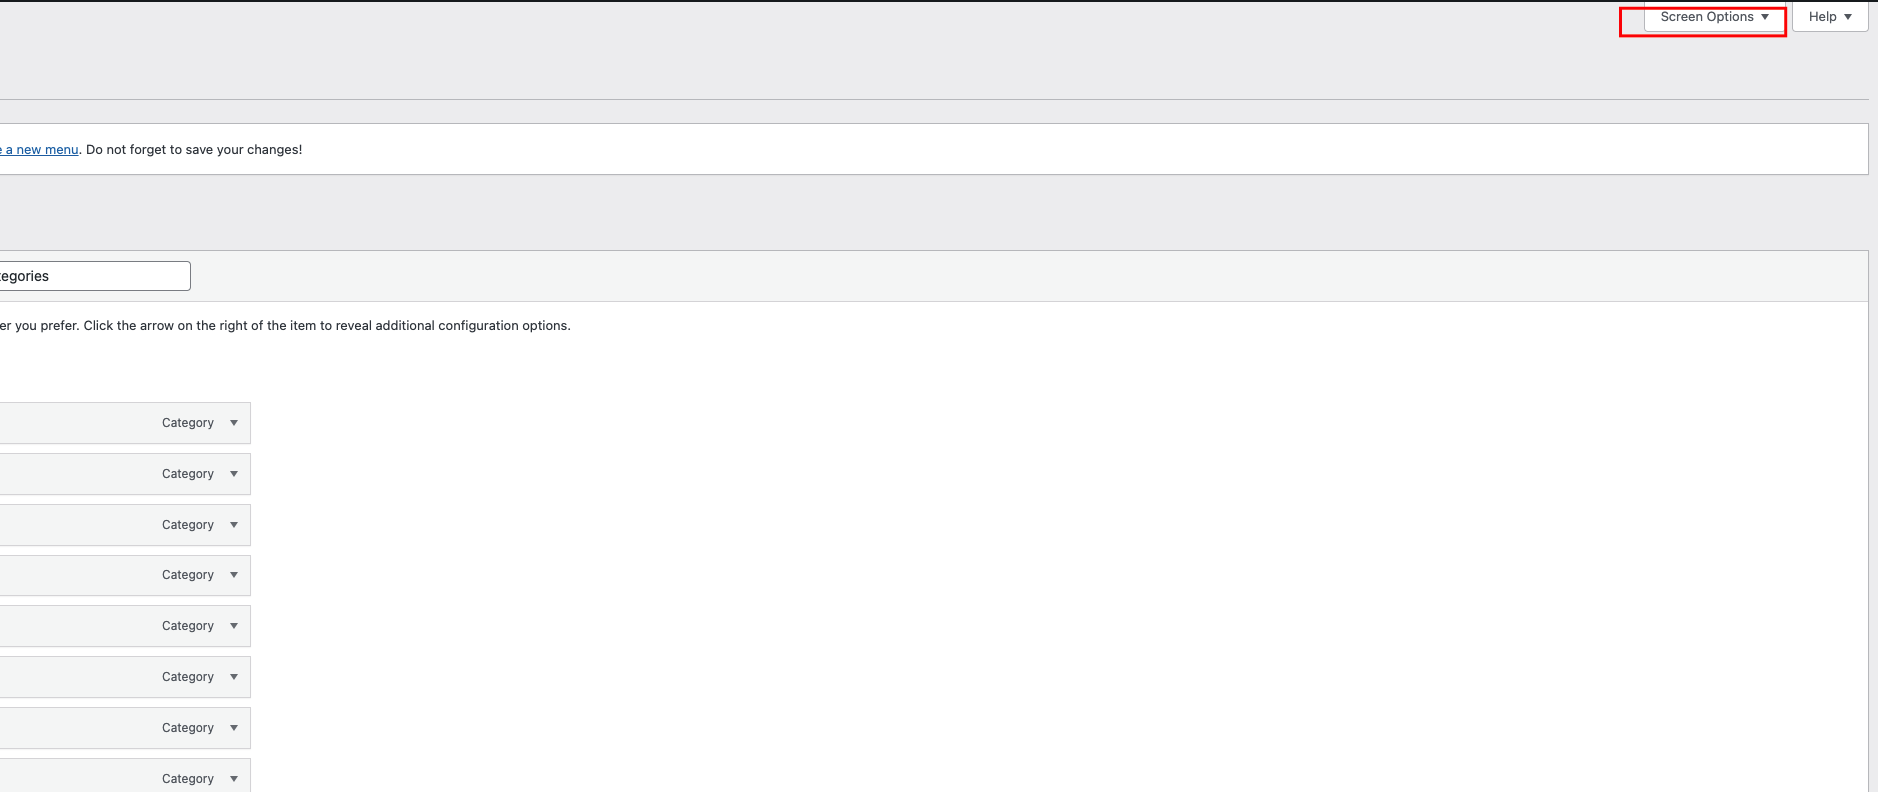Expand the fourth Category menu item arrow
Screen dimensions: 1878x792
point(234,575)
